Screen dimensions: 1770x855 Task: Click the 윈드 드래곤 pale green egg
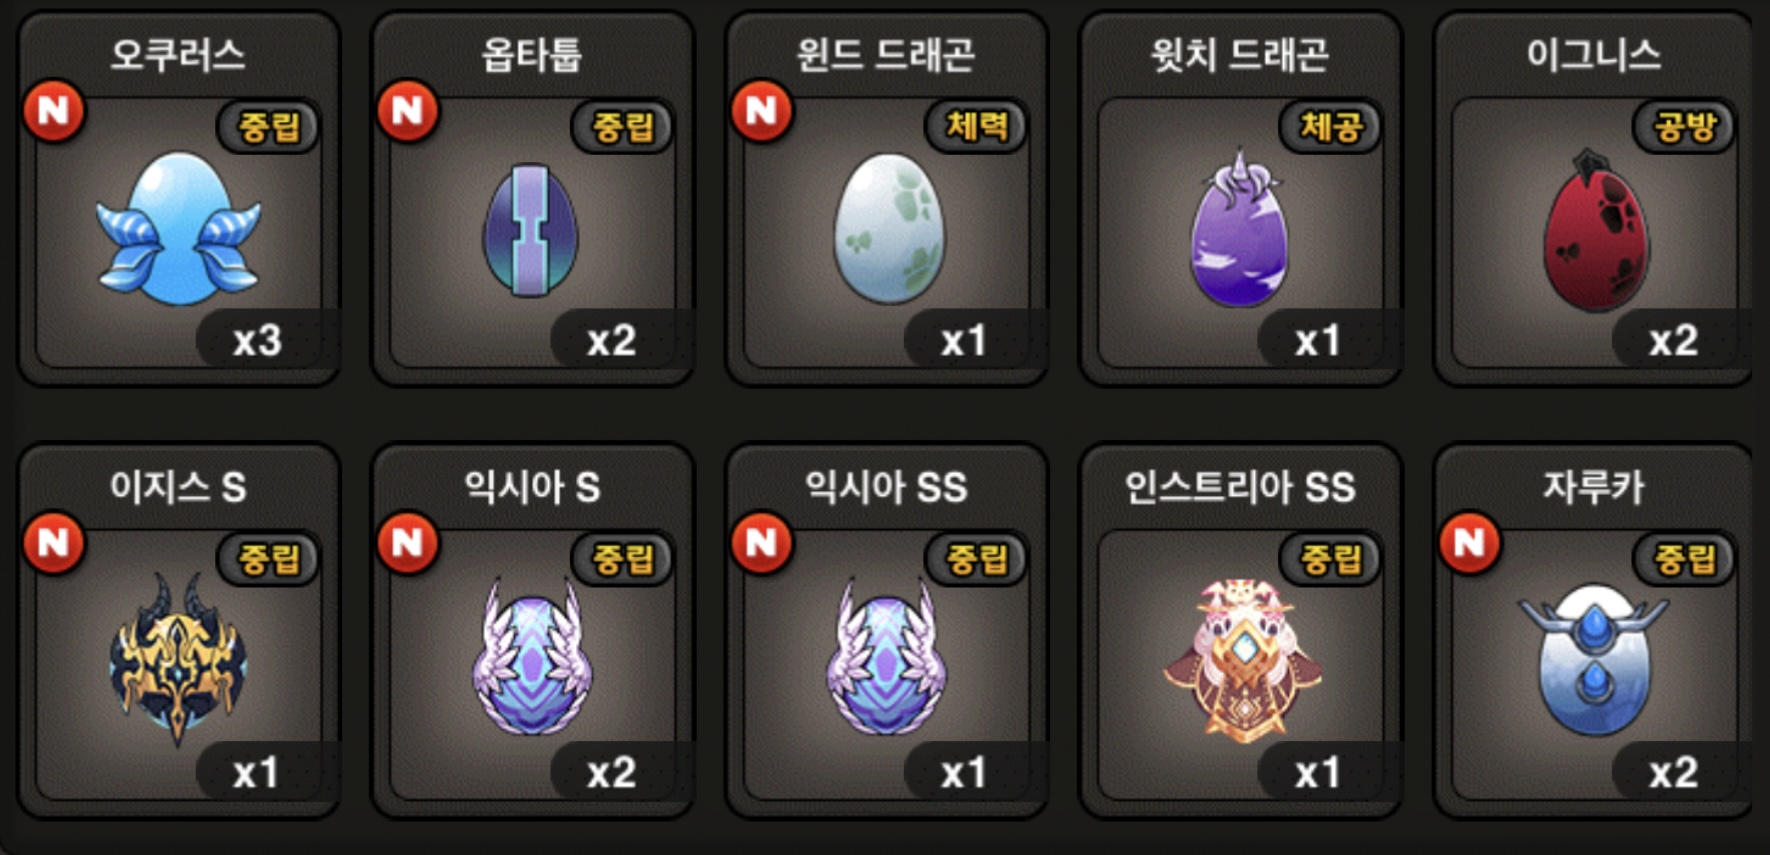[889, 228]
